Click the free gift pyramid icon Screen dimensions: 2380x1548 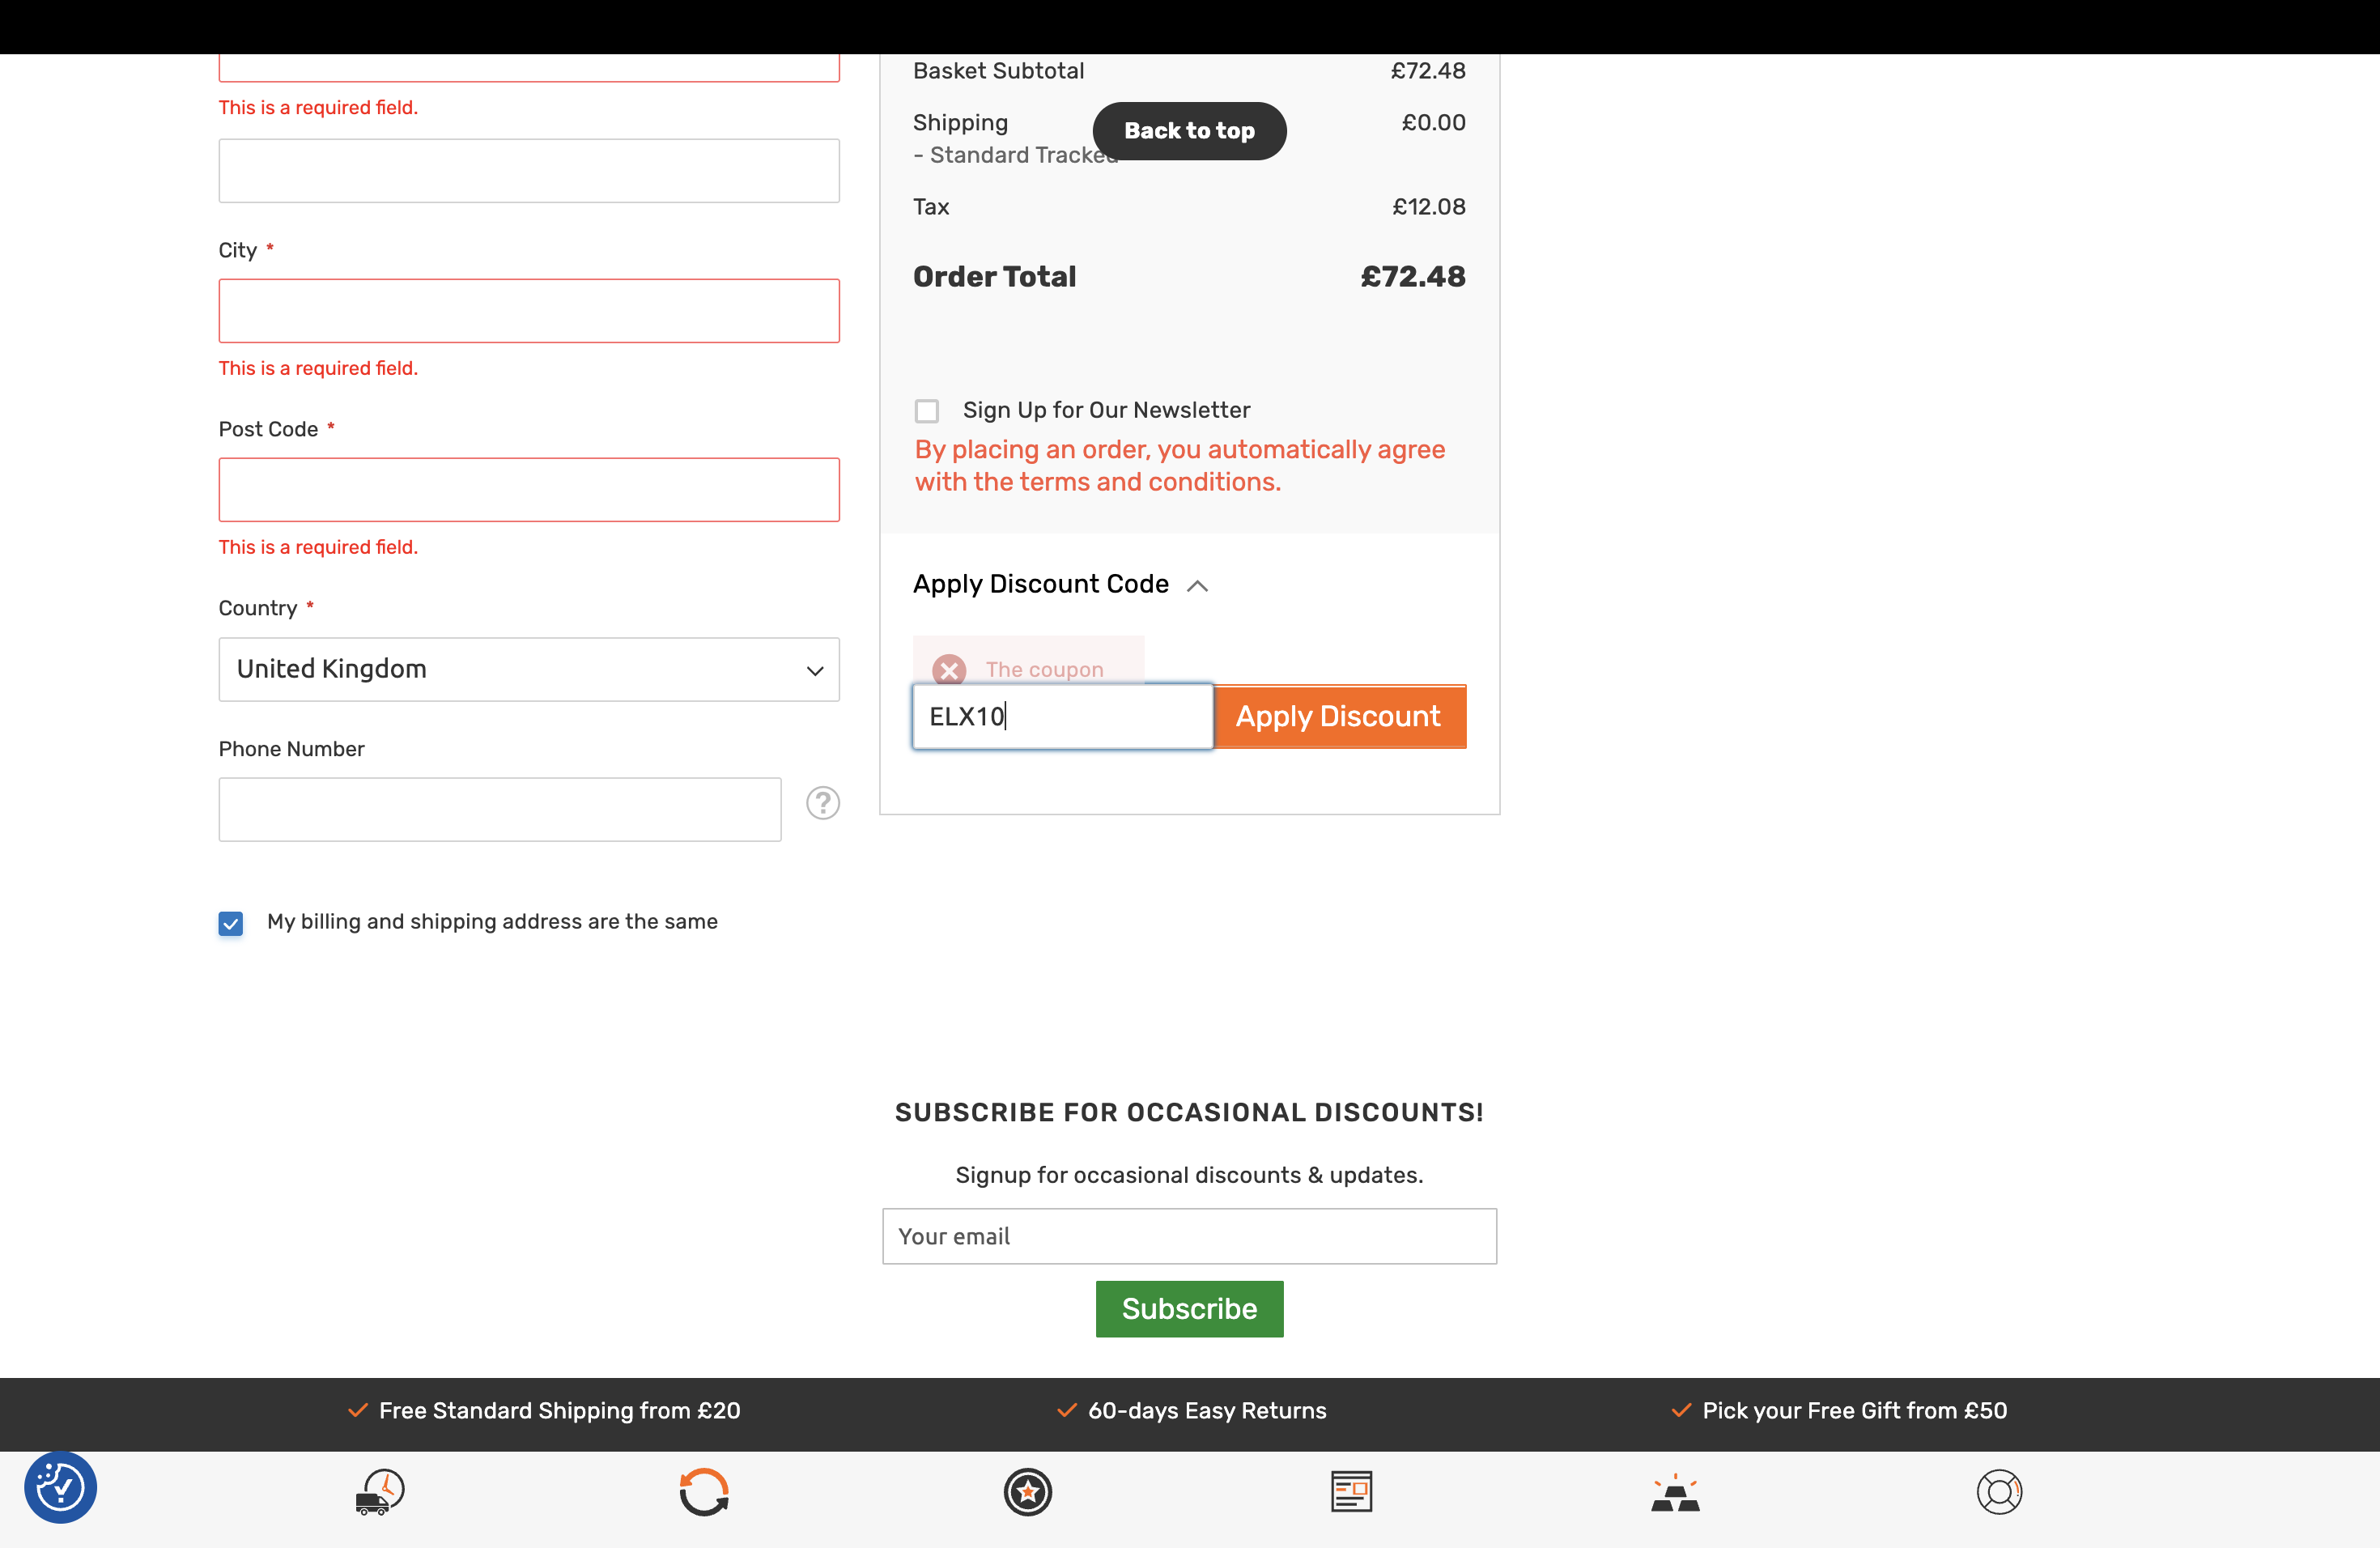click(x=1675, y=1493)
